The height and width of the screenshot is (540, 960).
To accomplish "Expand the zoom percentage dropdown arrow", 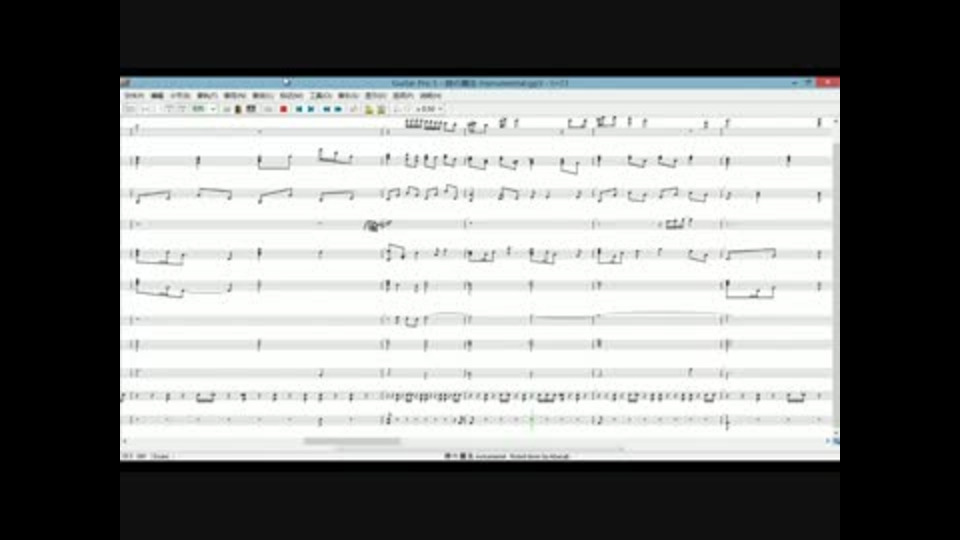I will point(213,109).
